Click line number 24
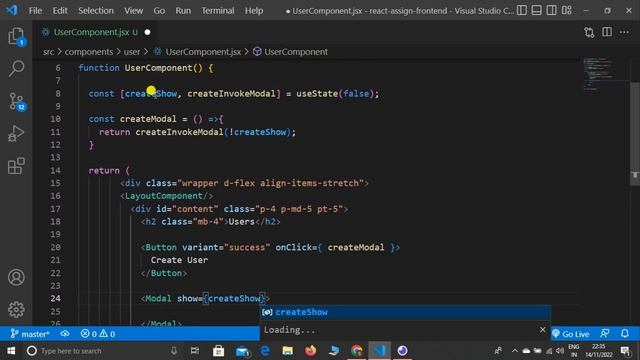The width and height of the screenshot is (640, 360). point(56,298)
